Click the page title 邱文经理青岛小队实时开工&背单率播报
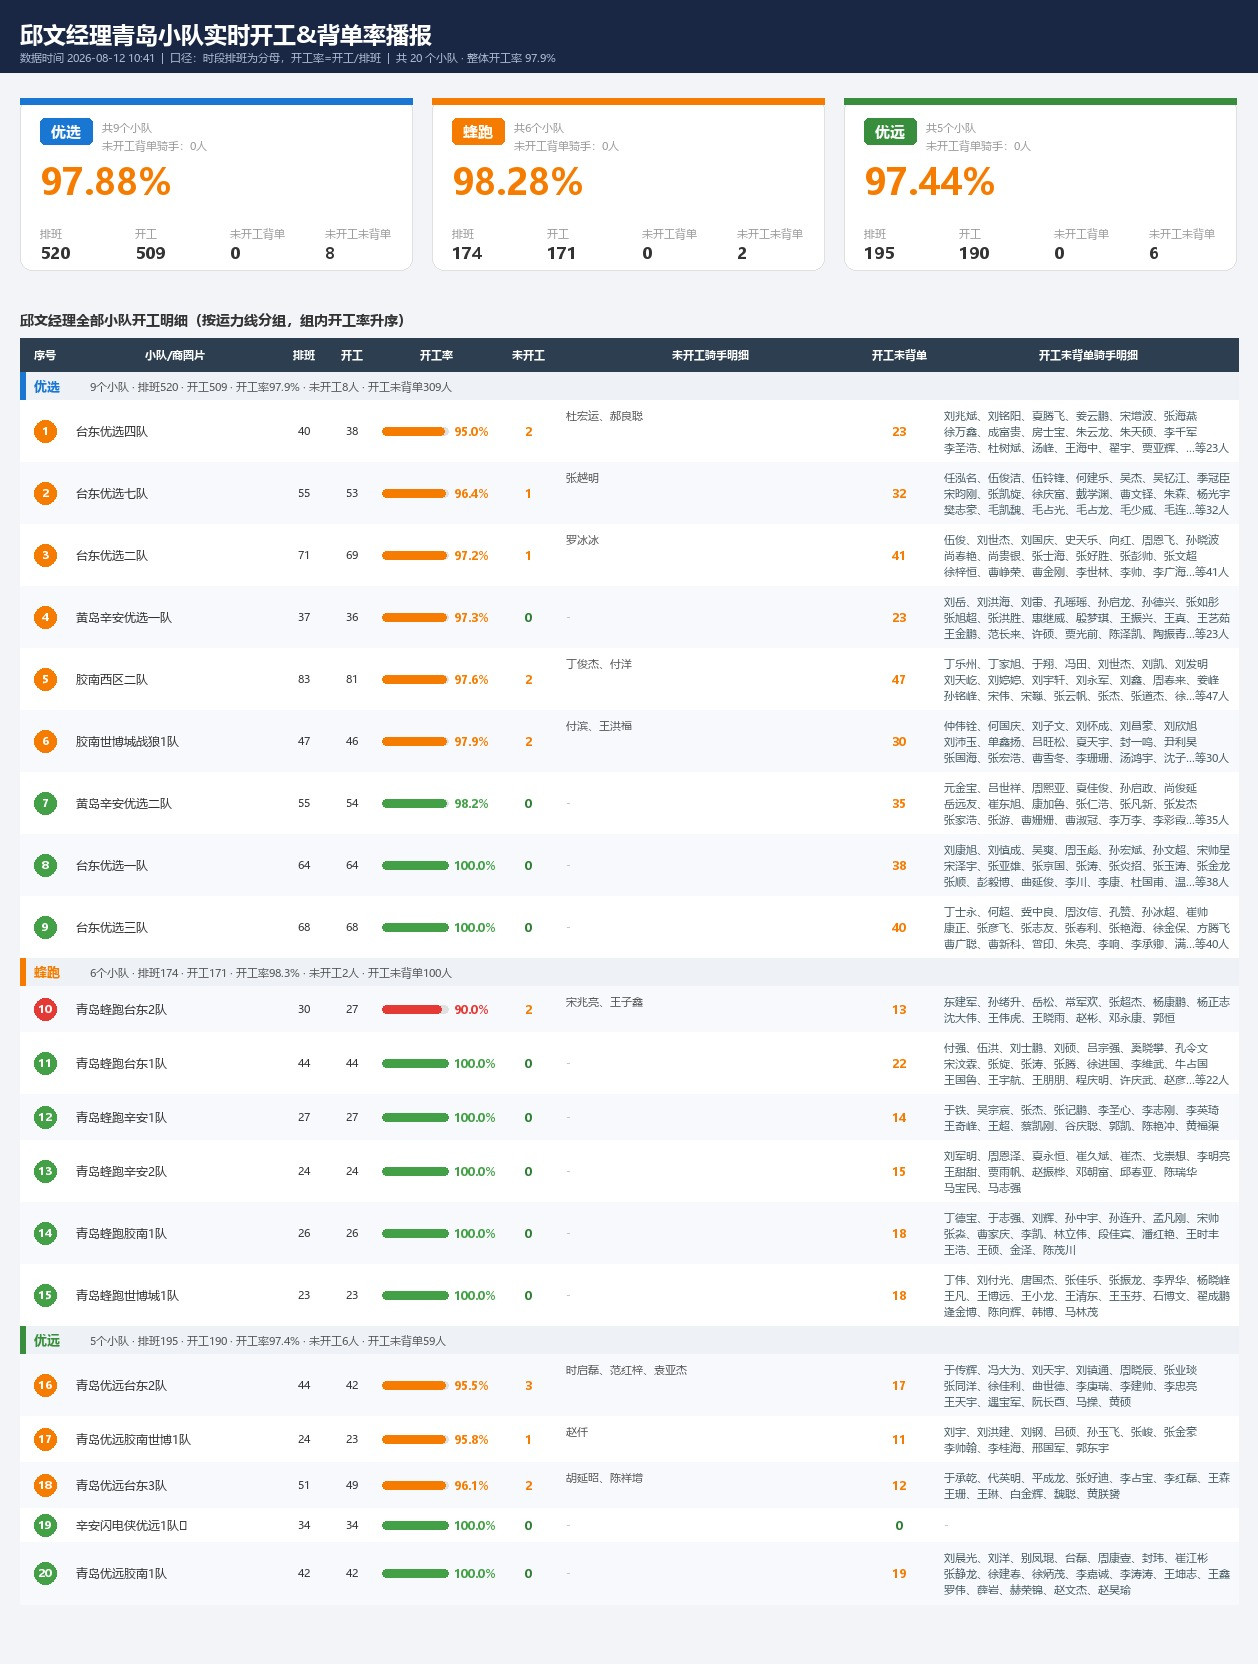The height and width of the screenshot is (1664, 1258). click(x=226, y=35)
